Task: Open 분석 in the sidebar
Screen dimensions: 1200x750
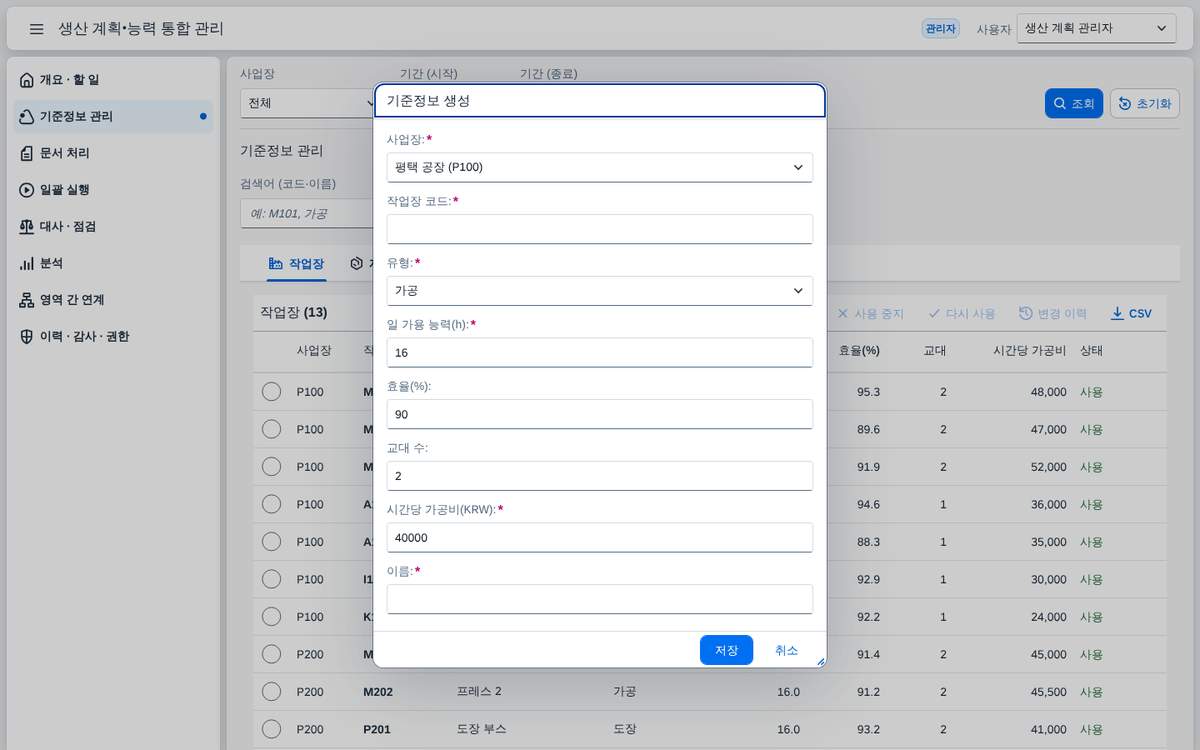Action: pos(113,263)
